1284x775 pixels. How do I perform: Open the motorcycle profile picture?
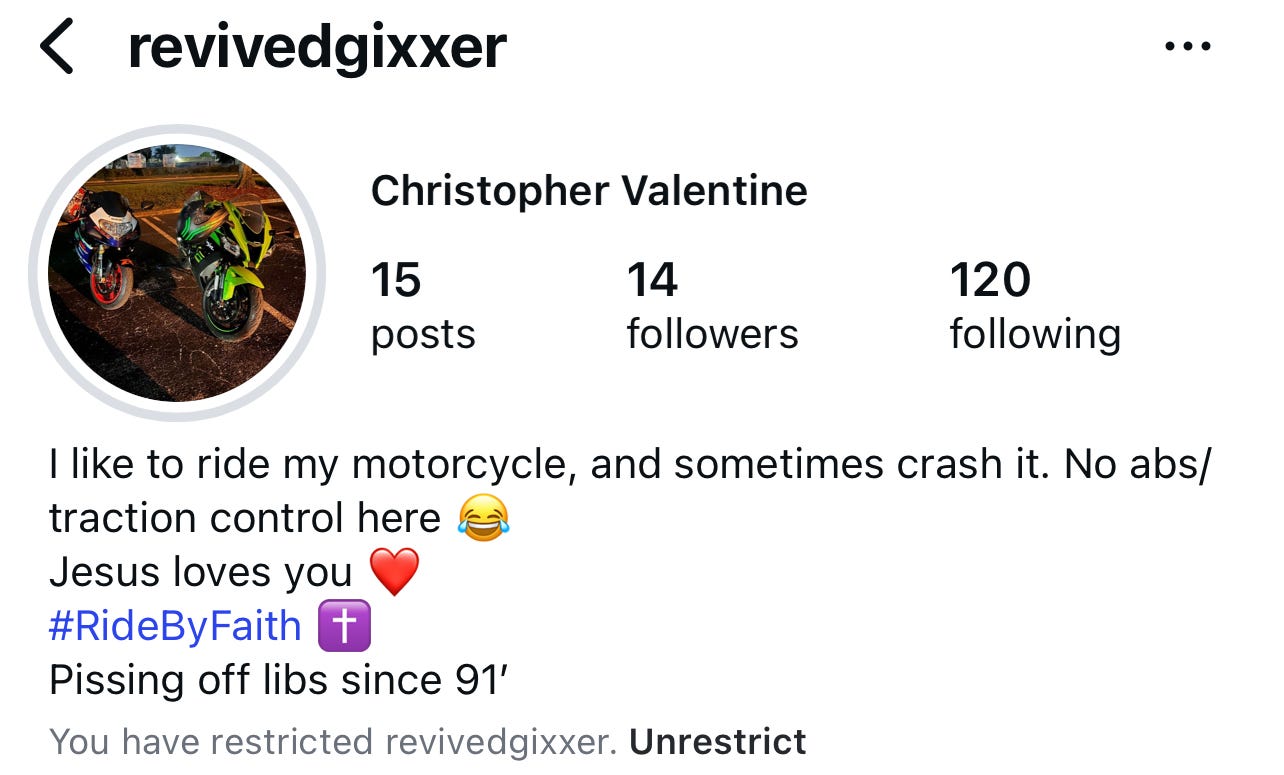click(177, 273)
